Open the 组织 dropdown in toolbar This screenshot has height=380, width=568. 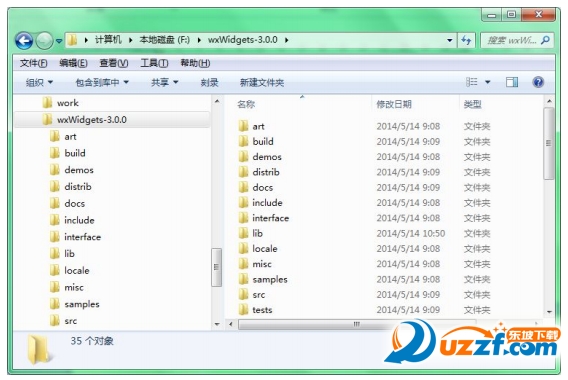39,83
